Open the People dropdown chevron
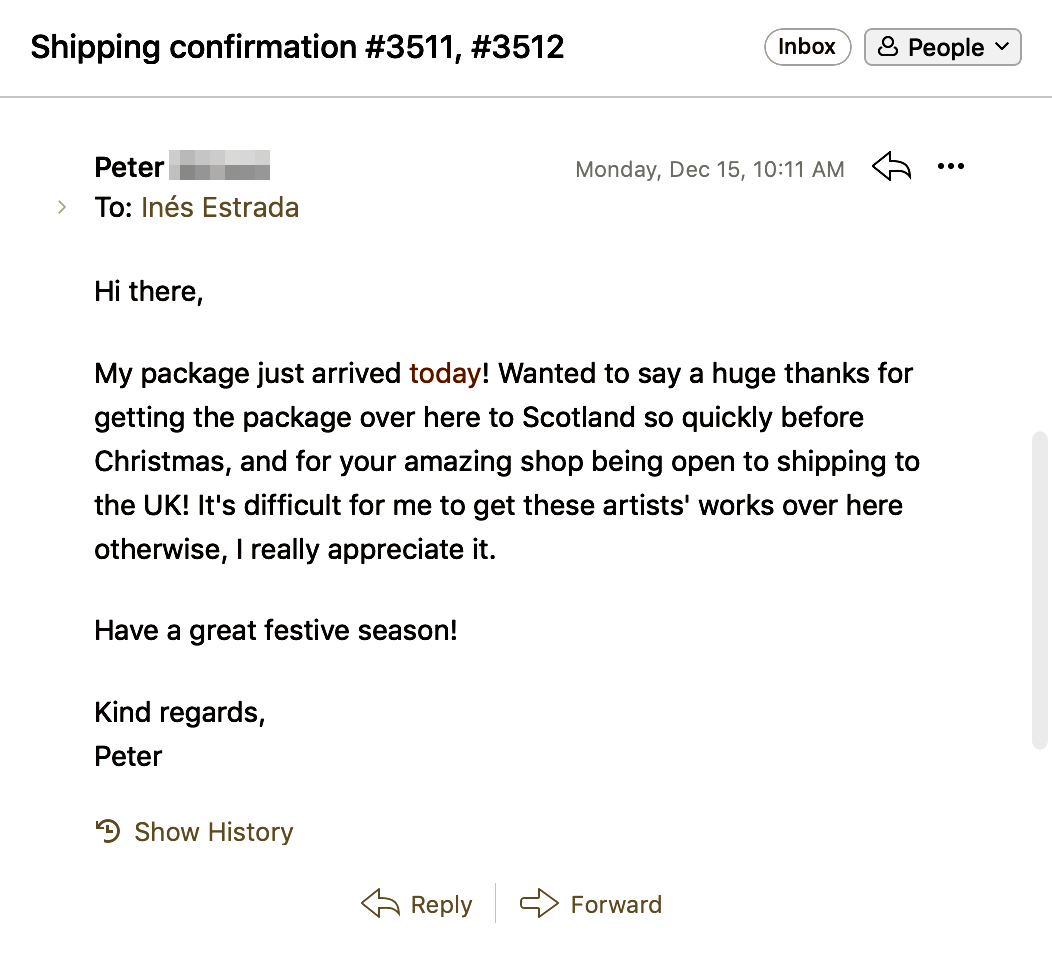This screenshot has height=954, width=1052. [1003, 47]
